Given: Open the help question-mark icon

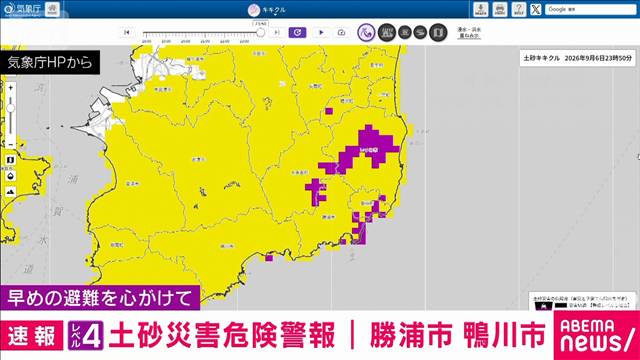Looking at the screenshot, I should coord(519,9).
